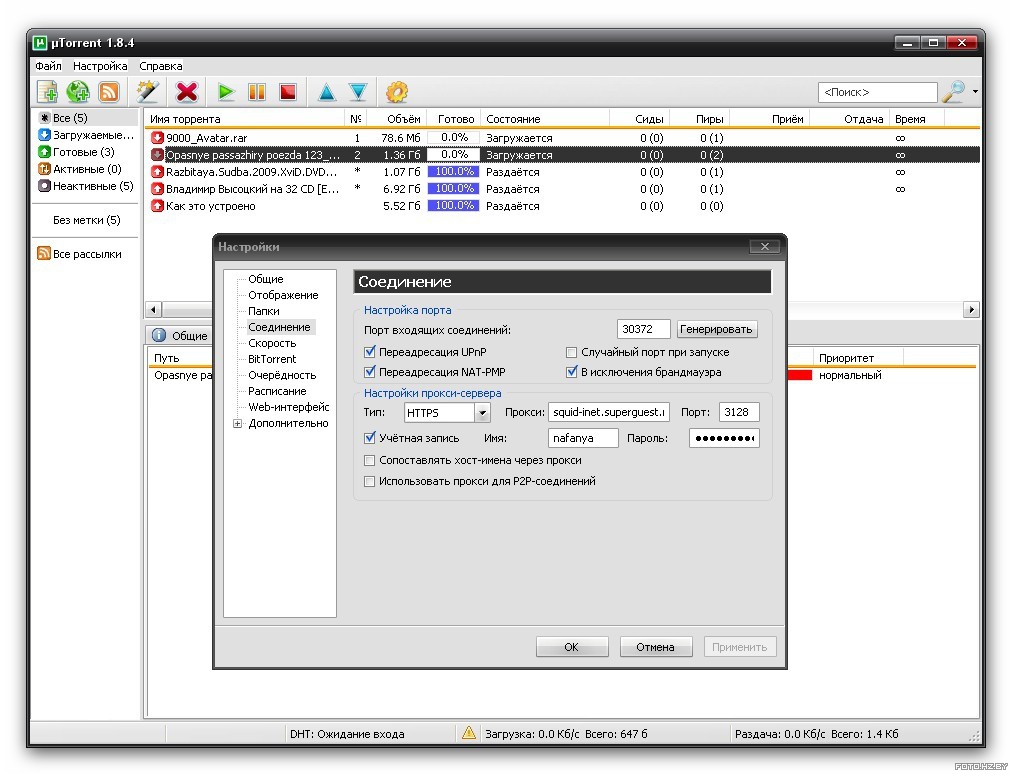Click the Move Down Queue arrow icon
Image resolution: width=1012 pixels, height=774 pixels.
(358, 92)
